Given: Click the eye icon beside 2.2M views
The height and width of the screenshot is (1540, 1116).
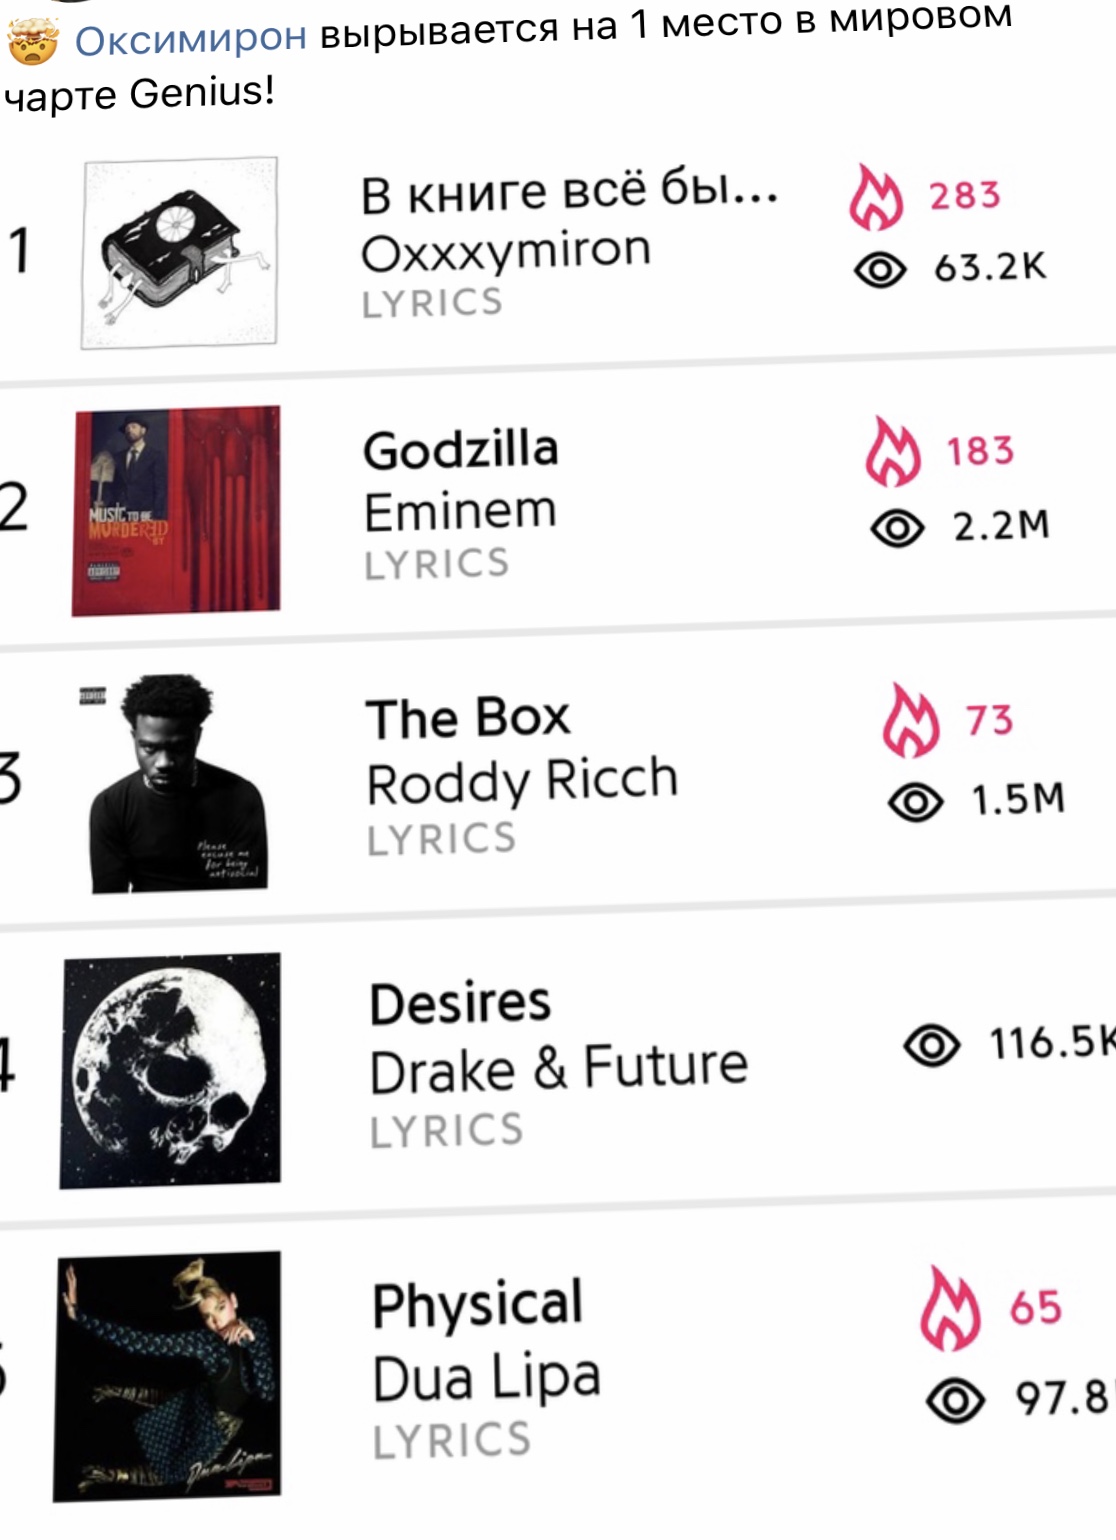Looking at the screenshot, I should click(x=897, y=528).
